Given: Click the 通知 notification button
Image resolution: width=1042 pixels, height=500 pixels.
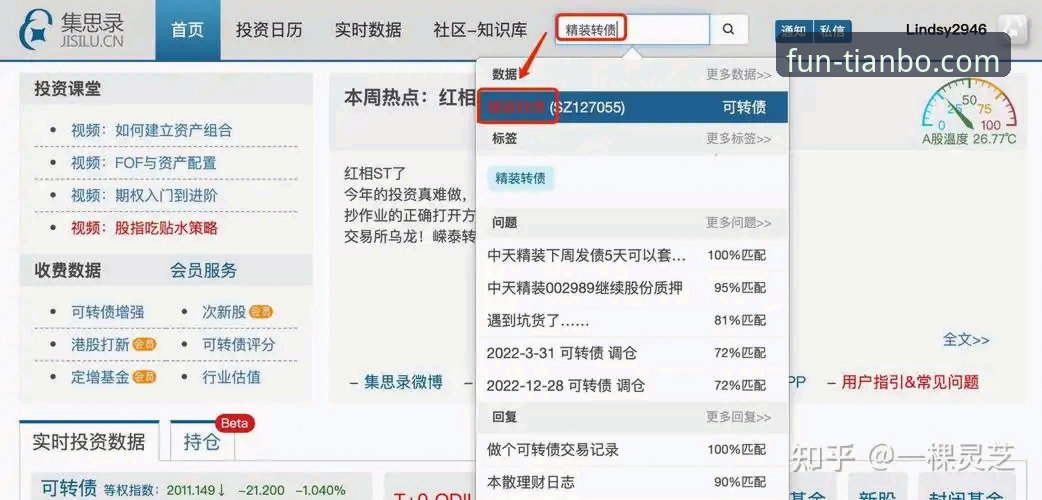Looking at the screenshot, I should pyautogui.click(x=794, y=31).
